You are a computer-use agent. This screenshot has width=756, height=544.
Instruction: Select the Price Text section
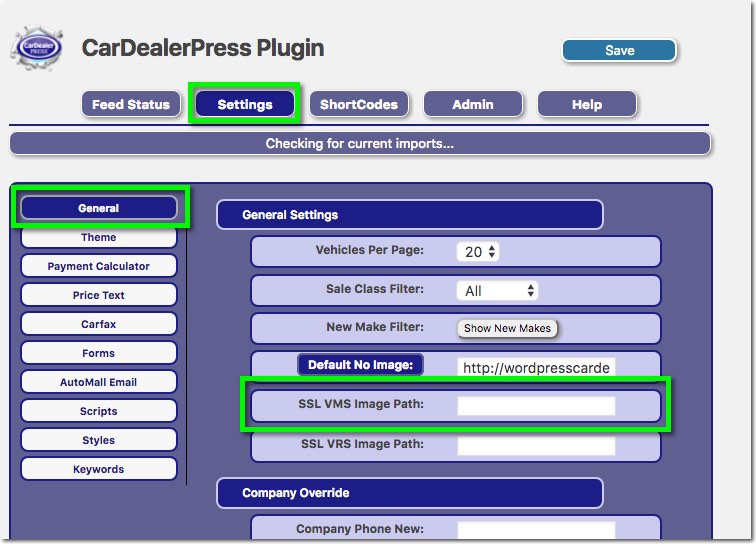click(98, 295)
